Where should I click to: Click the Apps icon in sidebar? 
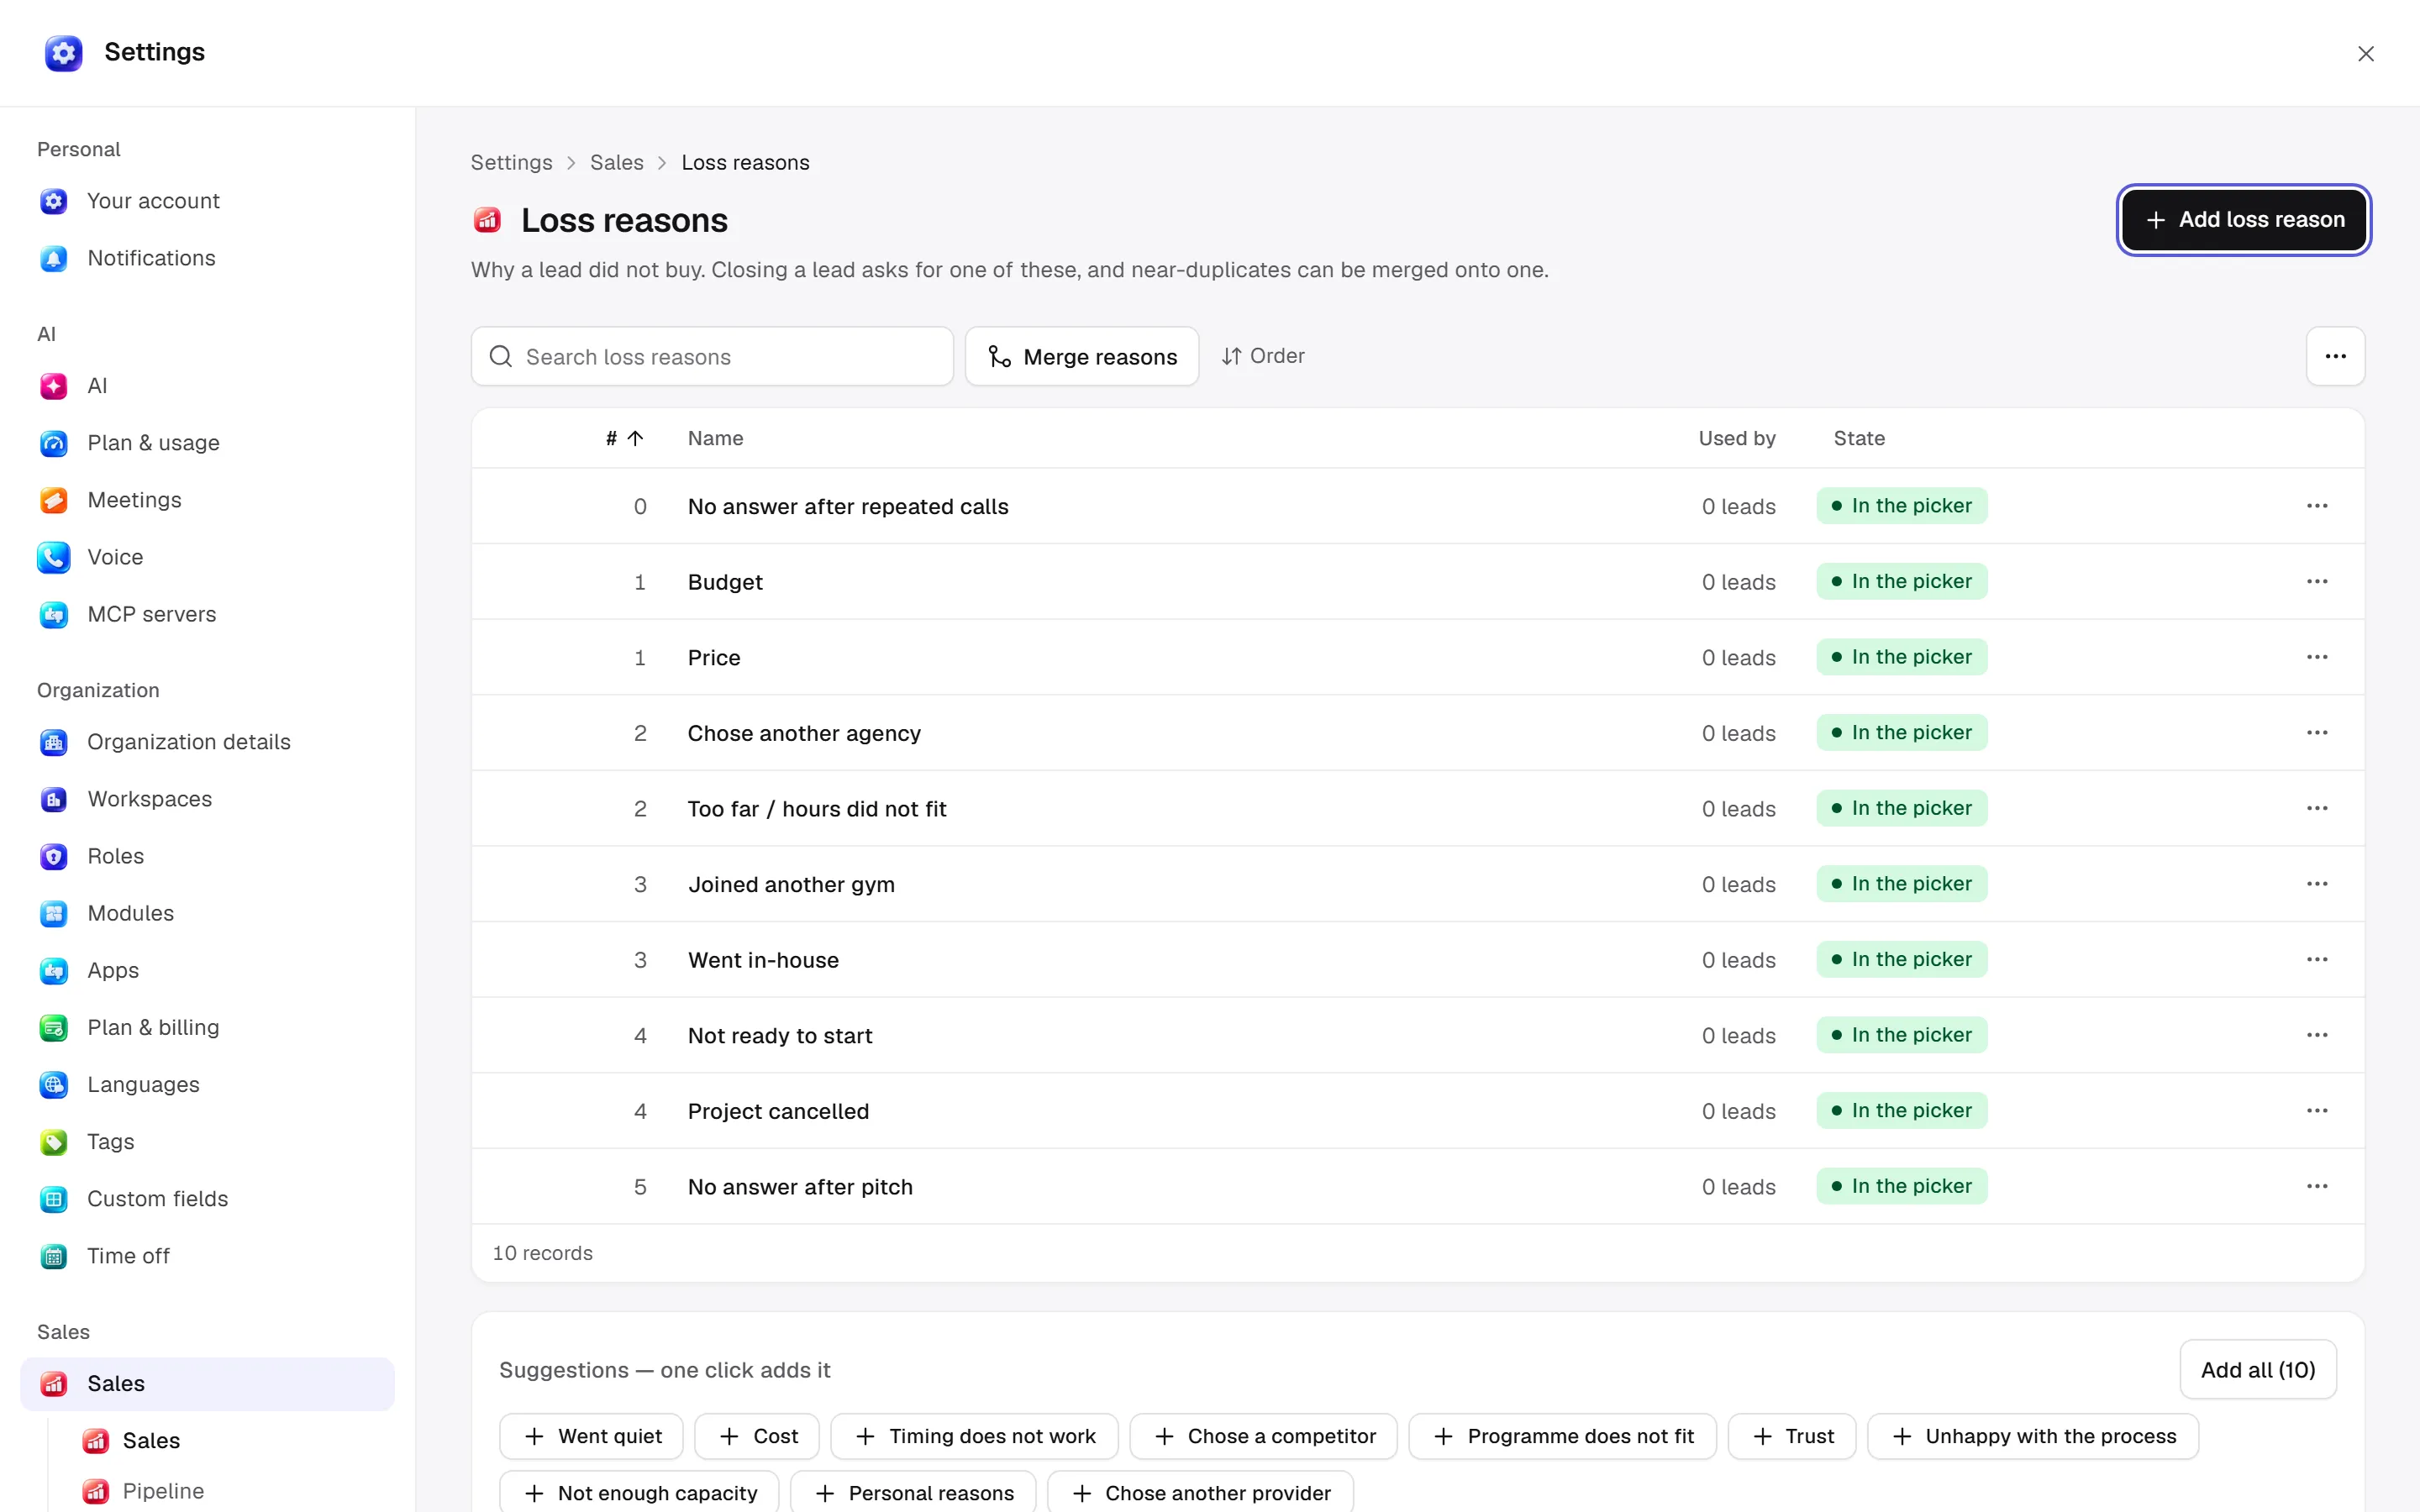coord(54,970)
